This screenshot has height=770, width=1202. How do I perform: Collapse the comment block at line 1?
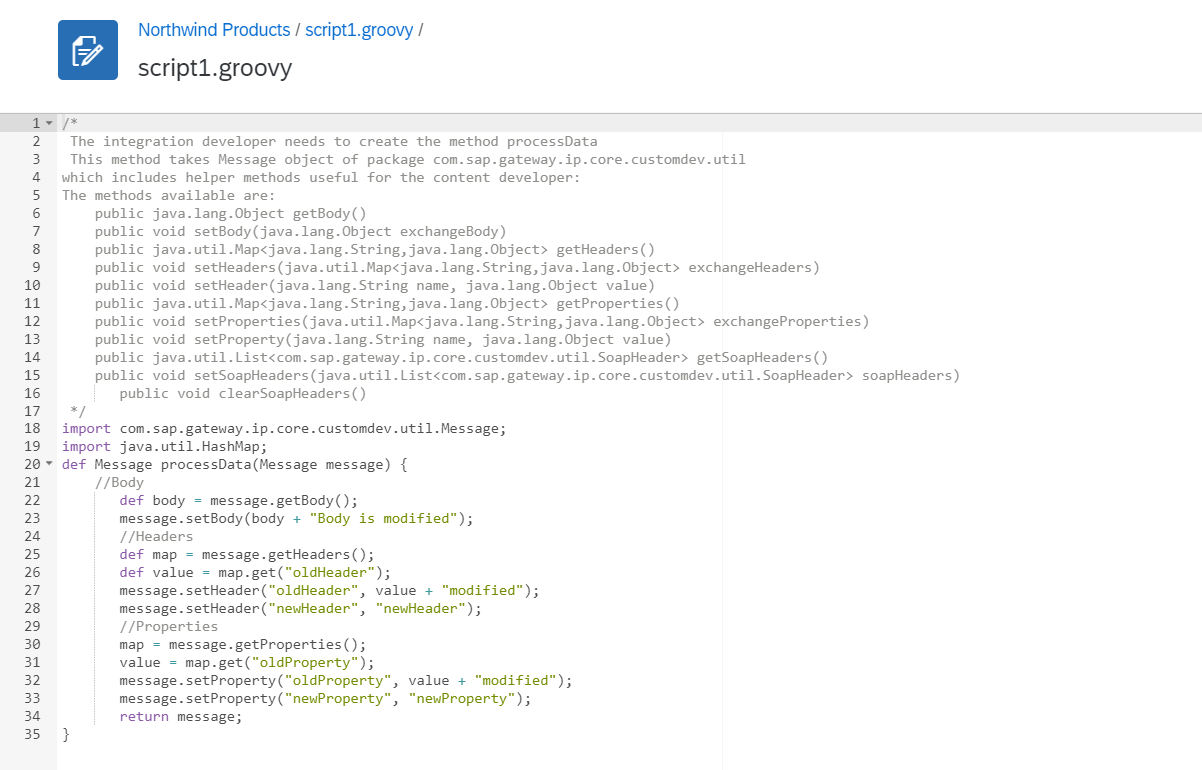(49, 123)
